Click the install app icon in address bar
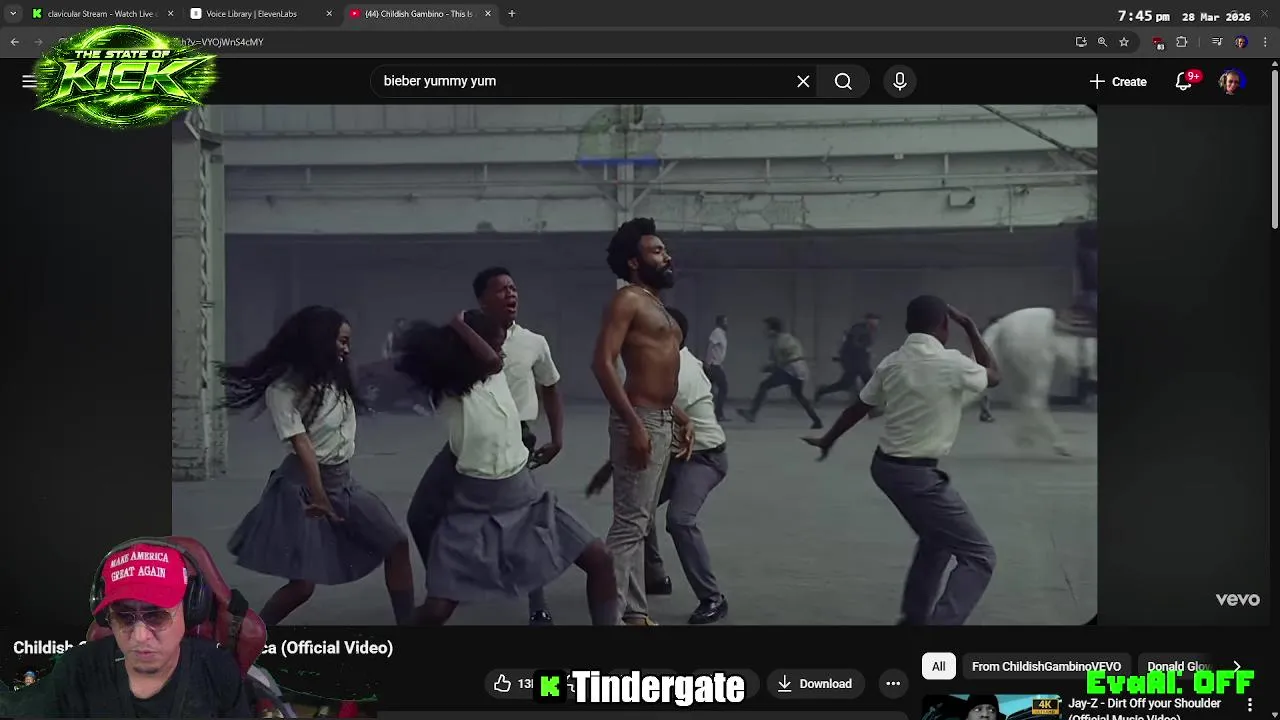This screenshot has width=1280, height=720. [x=1081, y=42]
